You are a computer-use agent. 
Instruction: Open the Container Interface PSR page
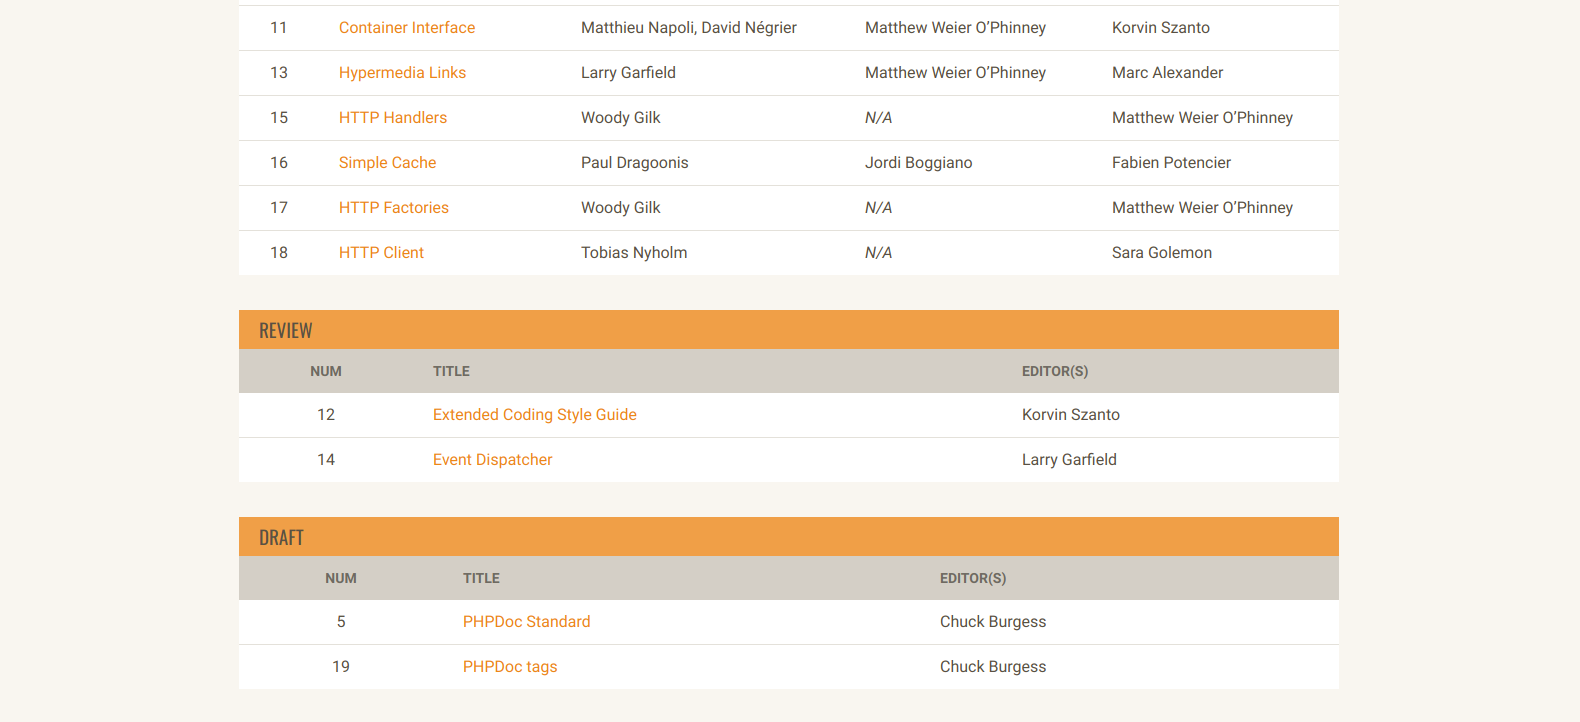point(407,27)
